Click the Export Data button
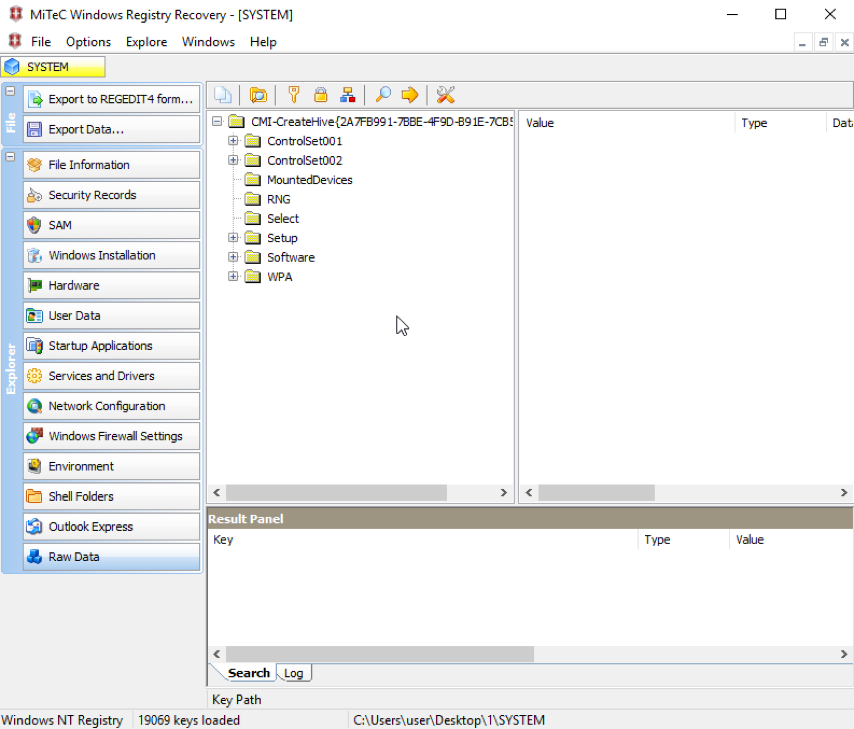 tap(112, 129)
